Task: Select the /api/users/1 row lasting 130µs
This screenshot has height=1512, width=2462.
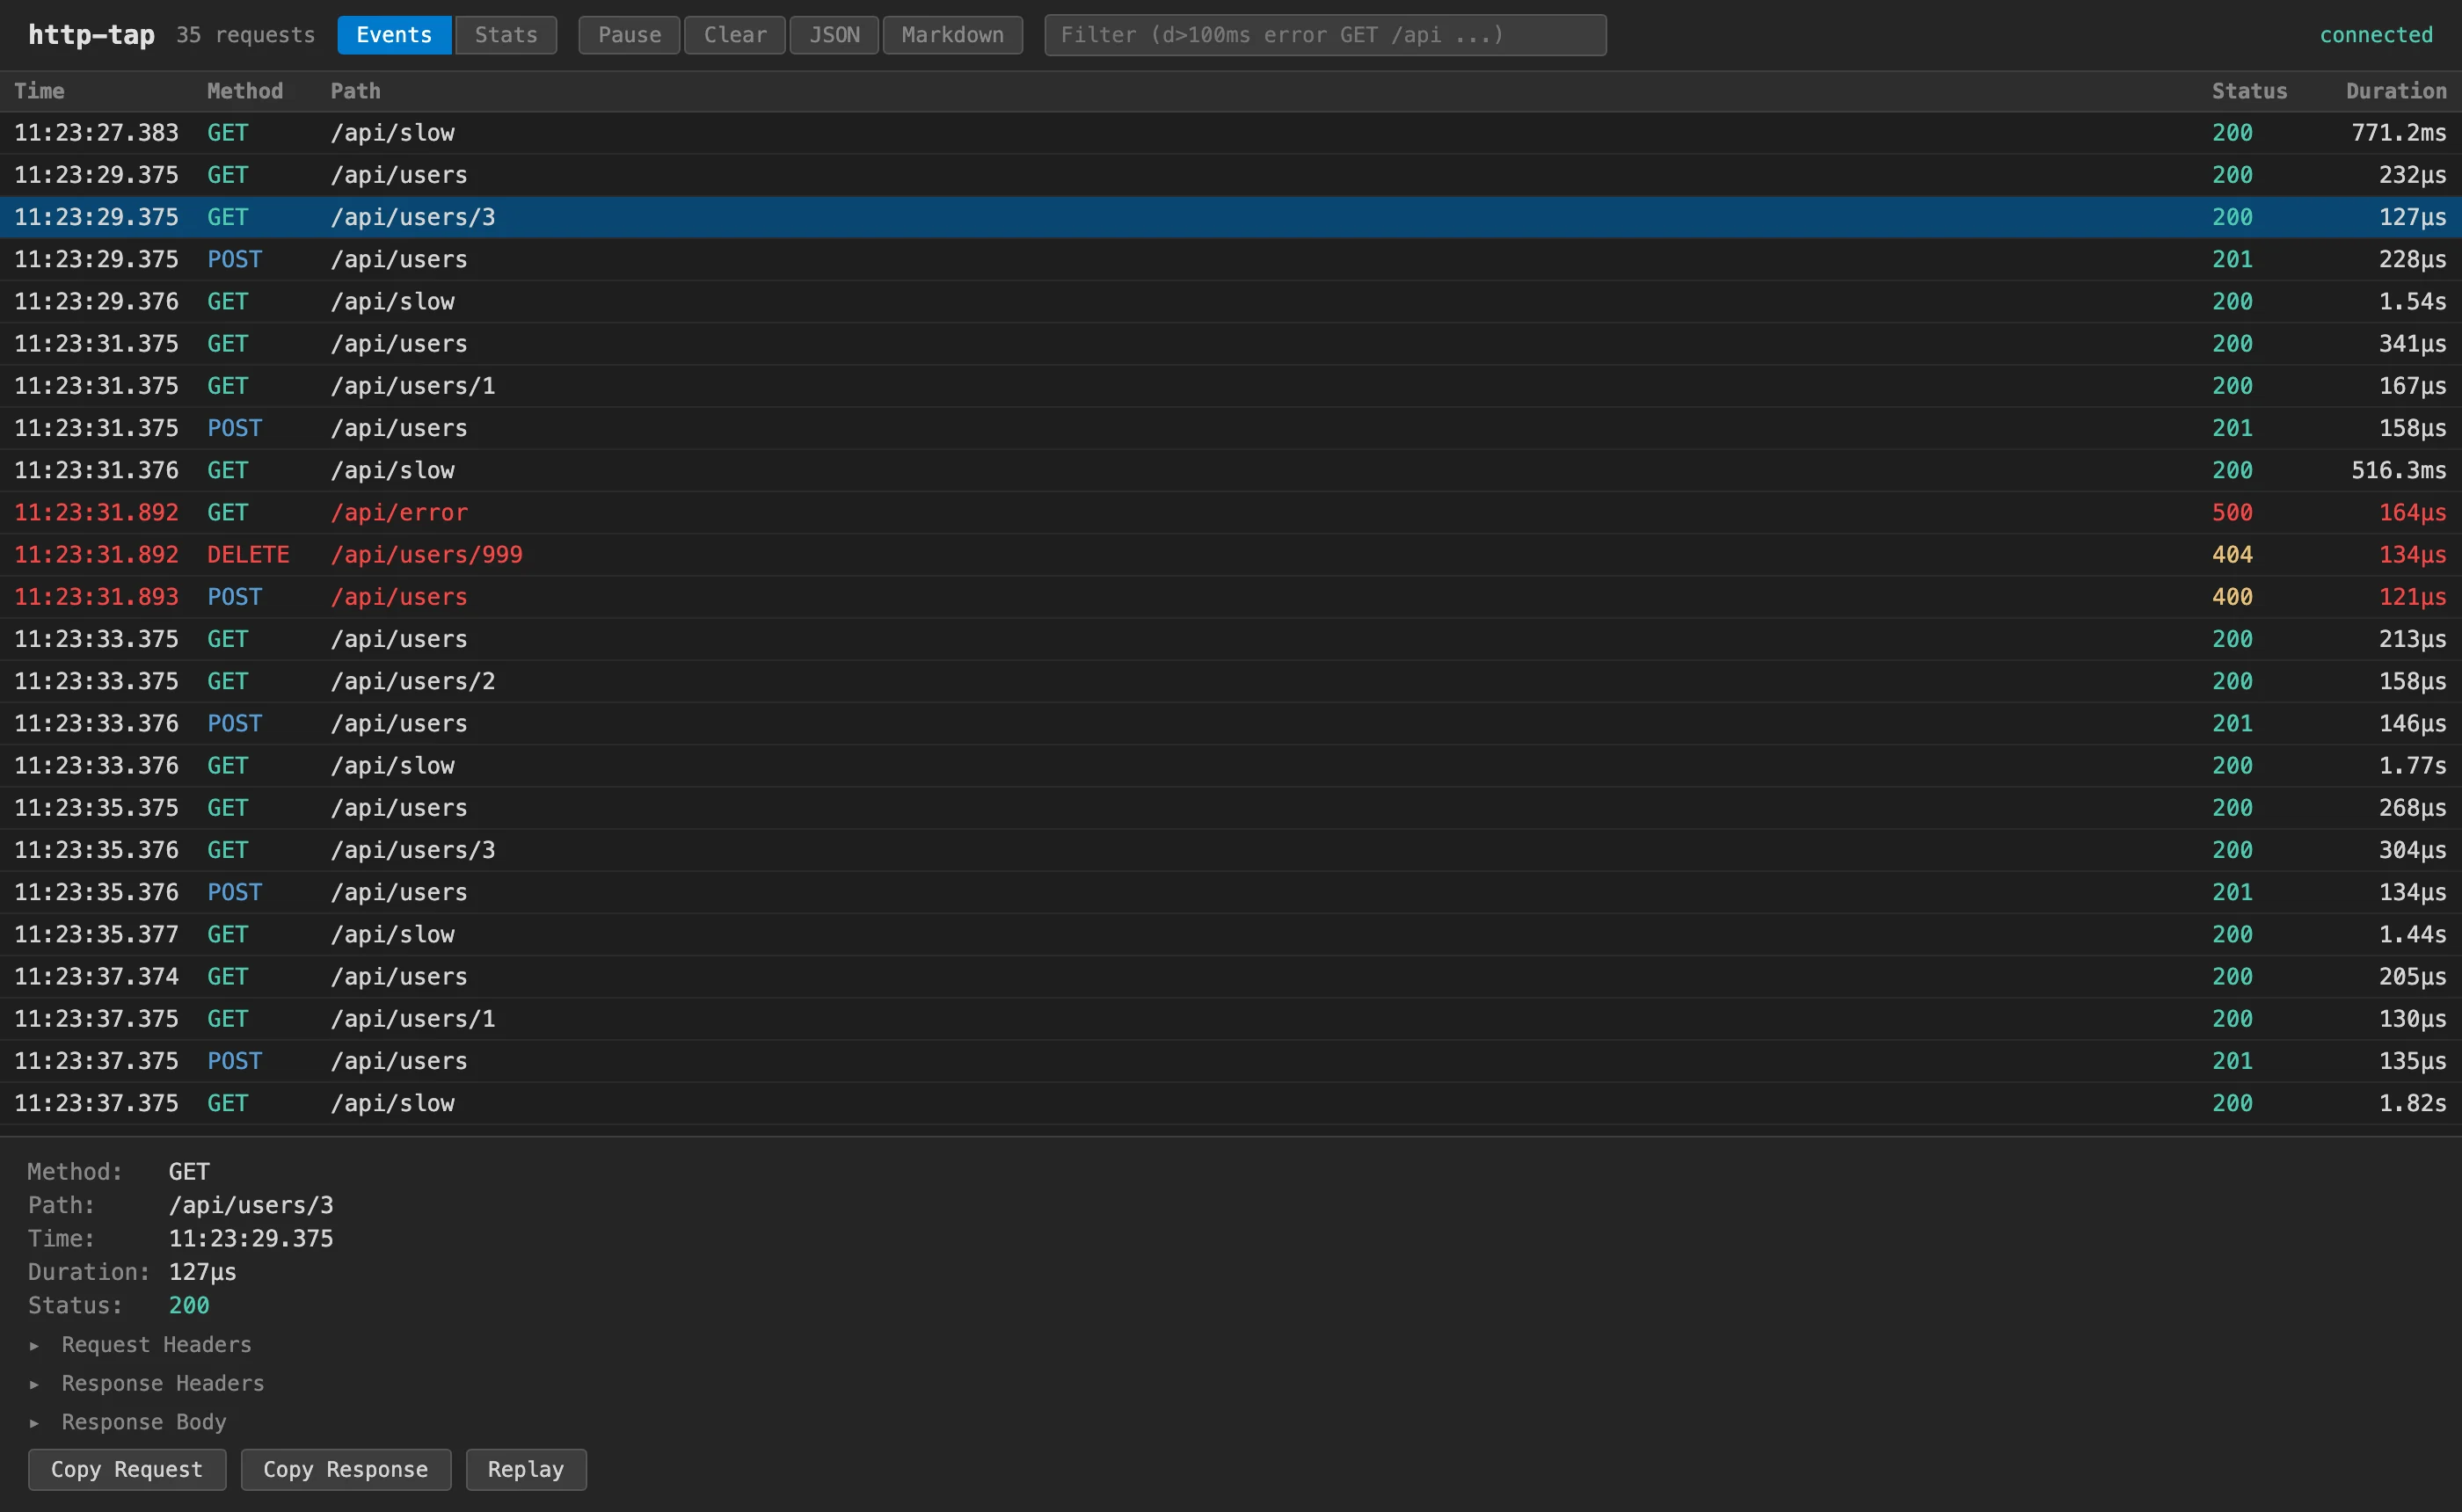Action: pyautogui.click(x=1231, y=1019)
